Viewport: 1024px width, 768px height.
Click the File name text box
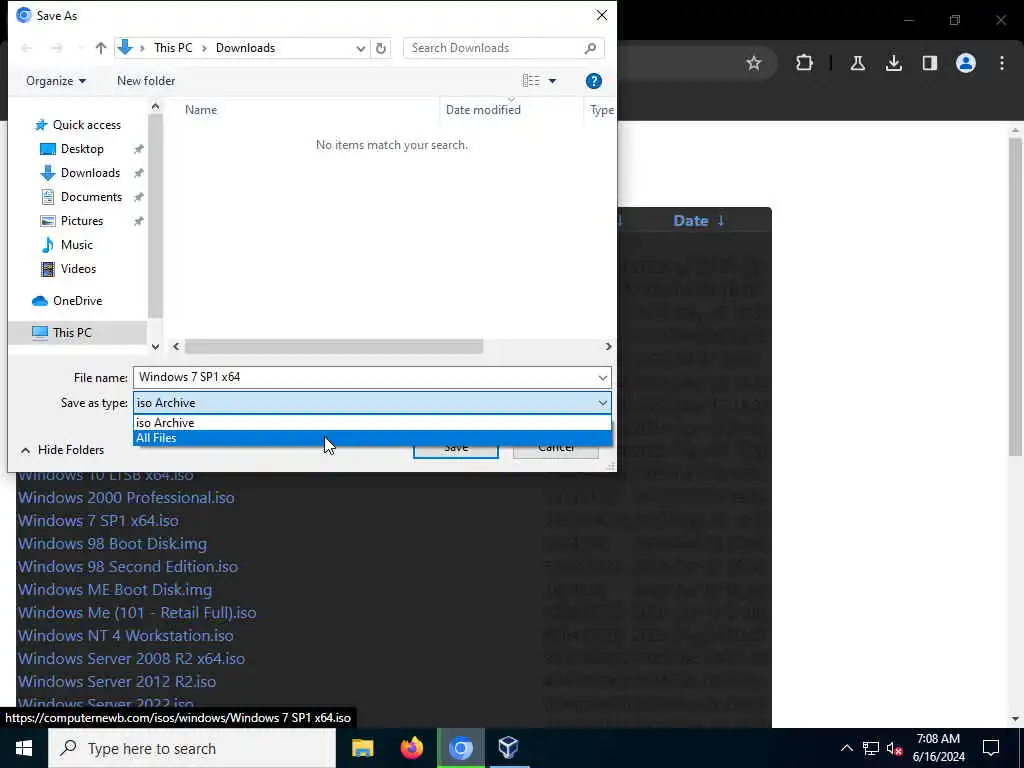click(x=364, y=377)
